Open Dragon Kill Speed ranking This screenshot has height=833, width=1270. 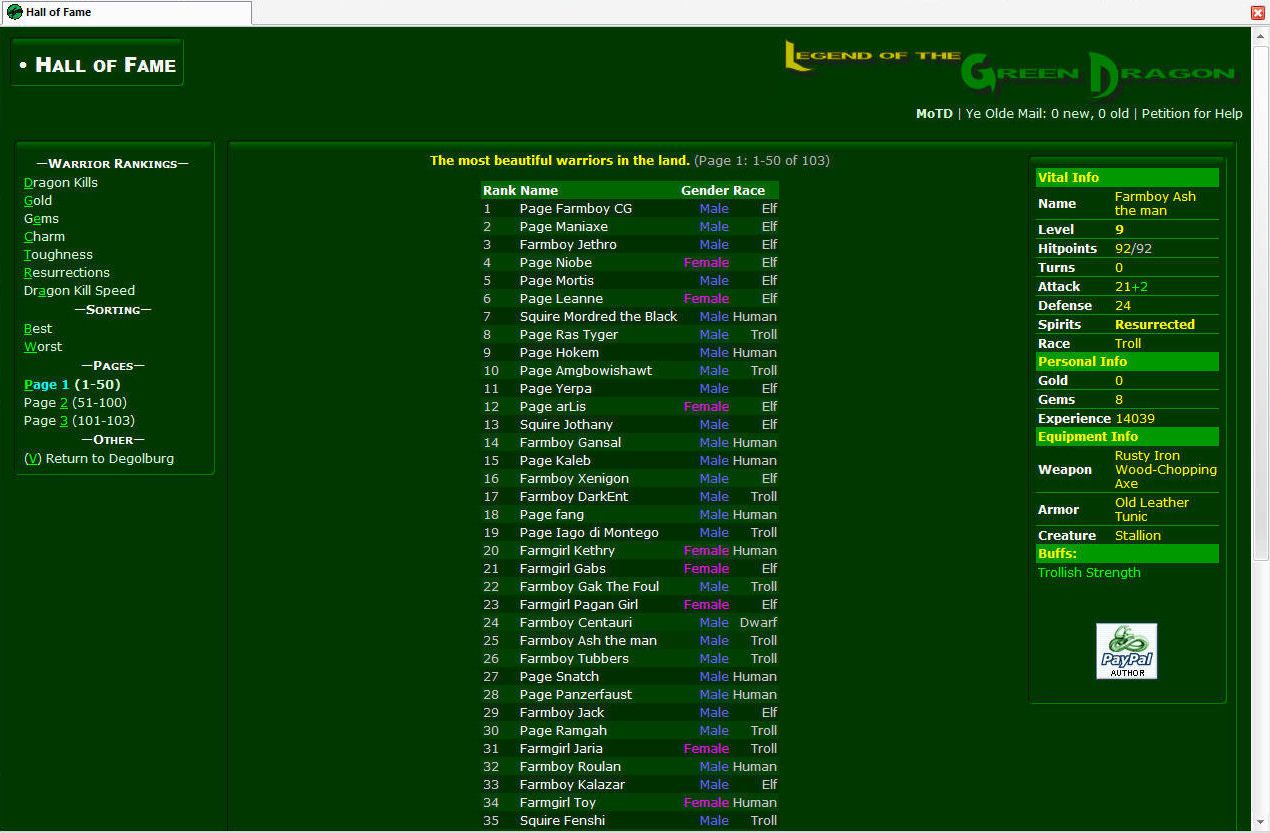tap(79, 291)
